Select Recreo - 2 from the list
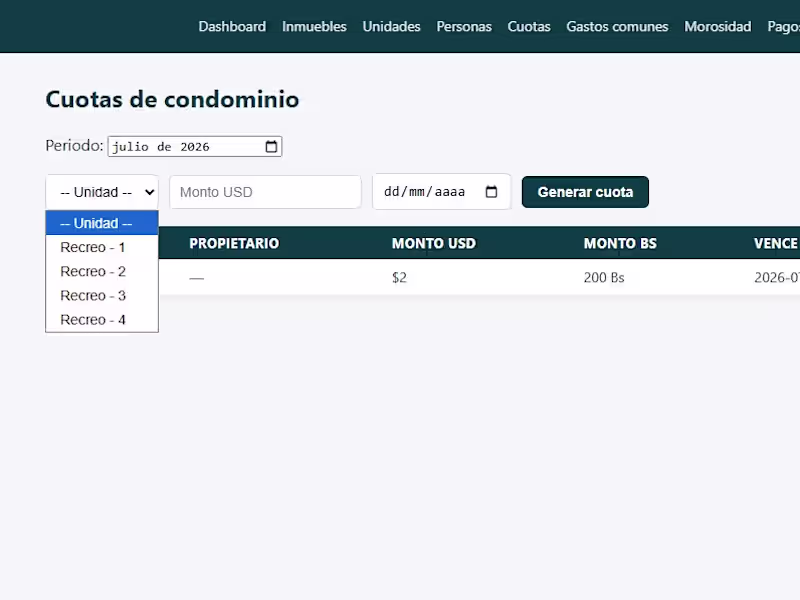 coord(102,271)
